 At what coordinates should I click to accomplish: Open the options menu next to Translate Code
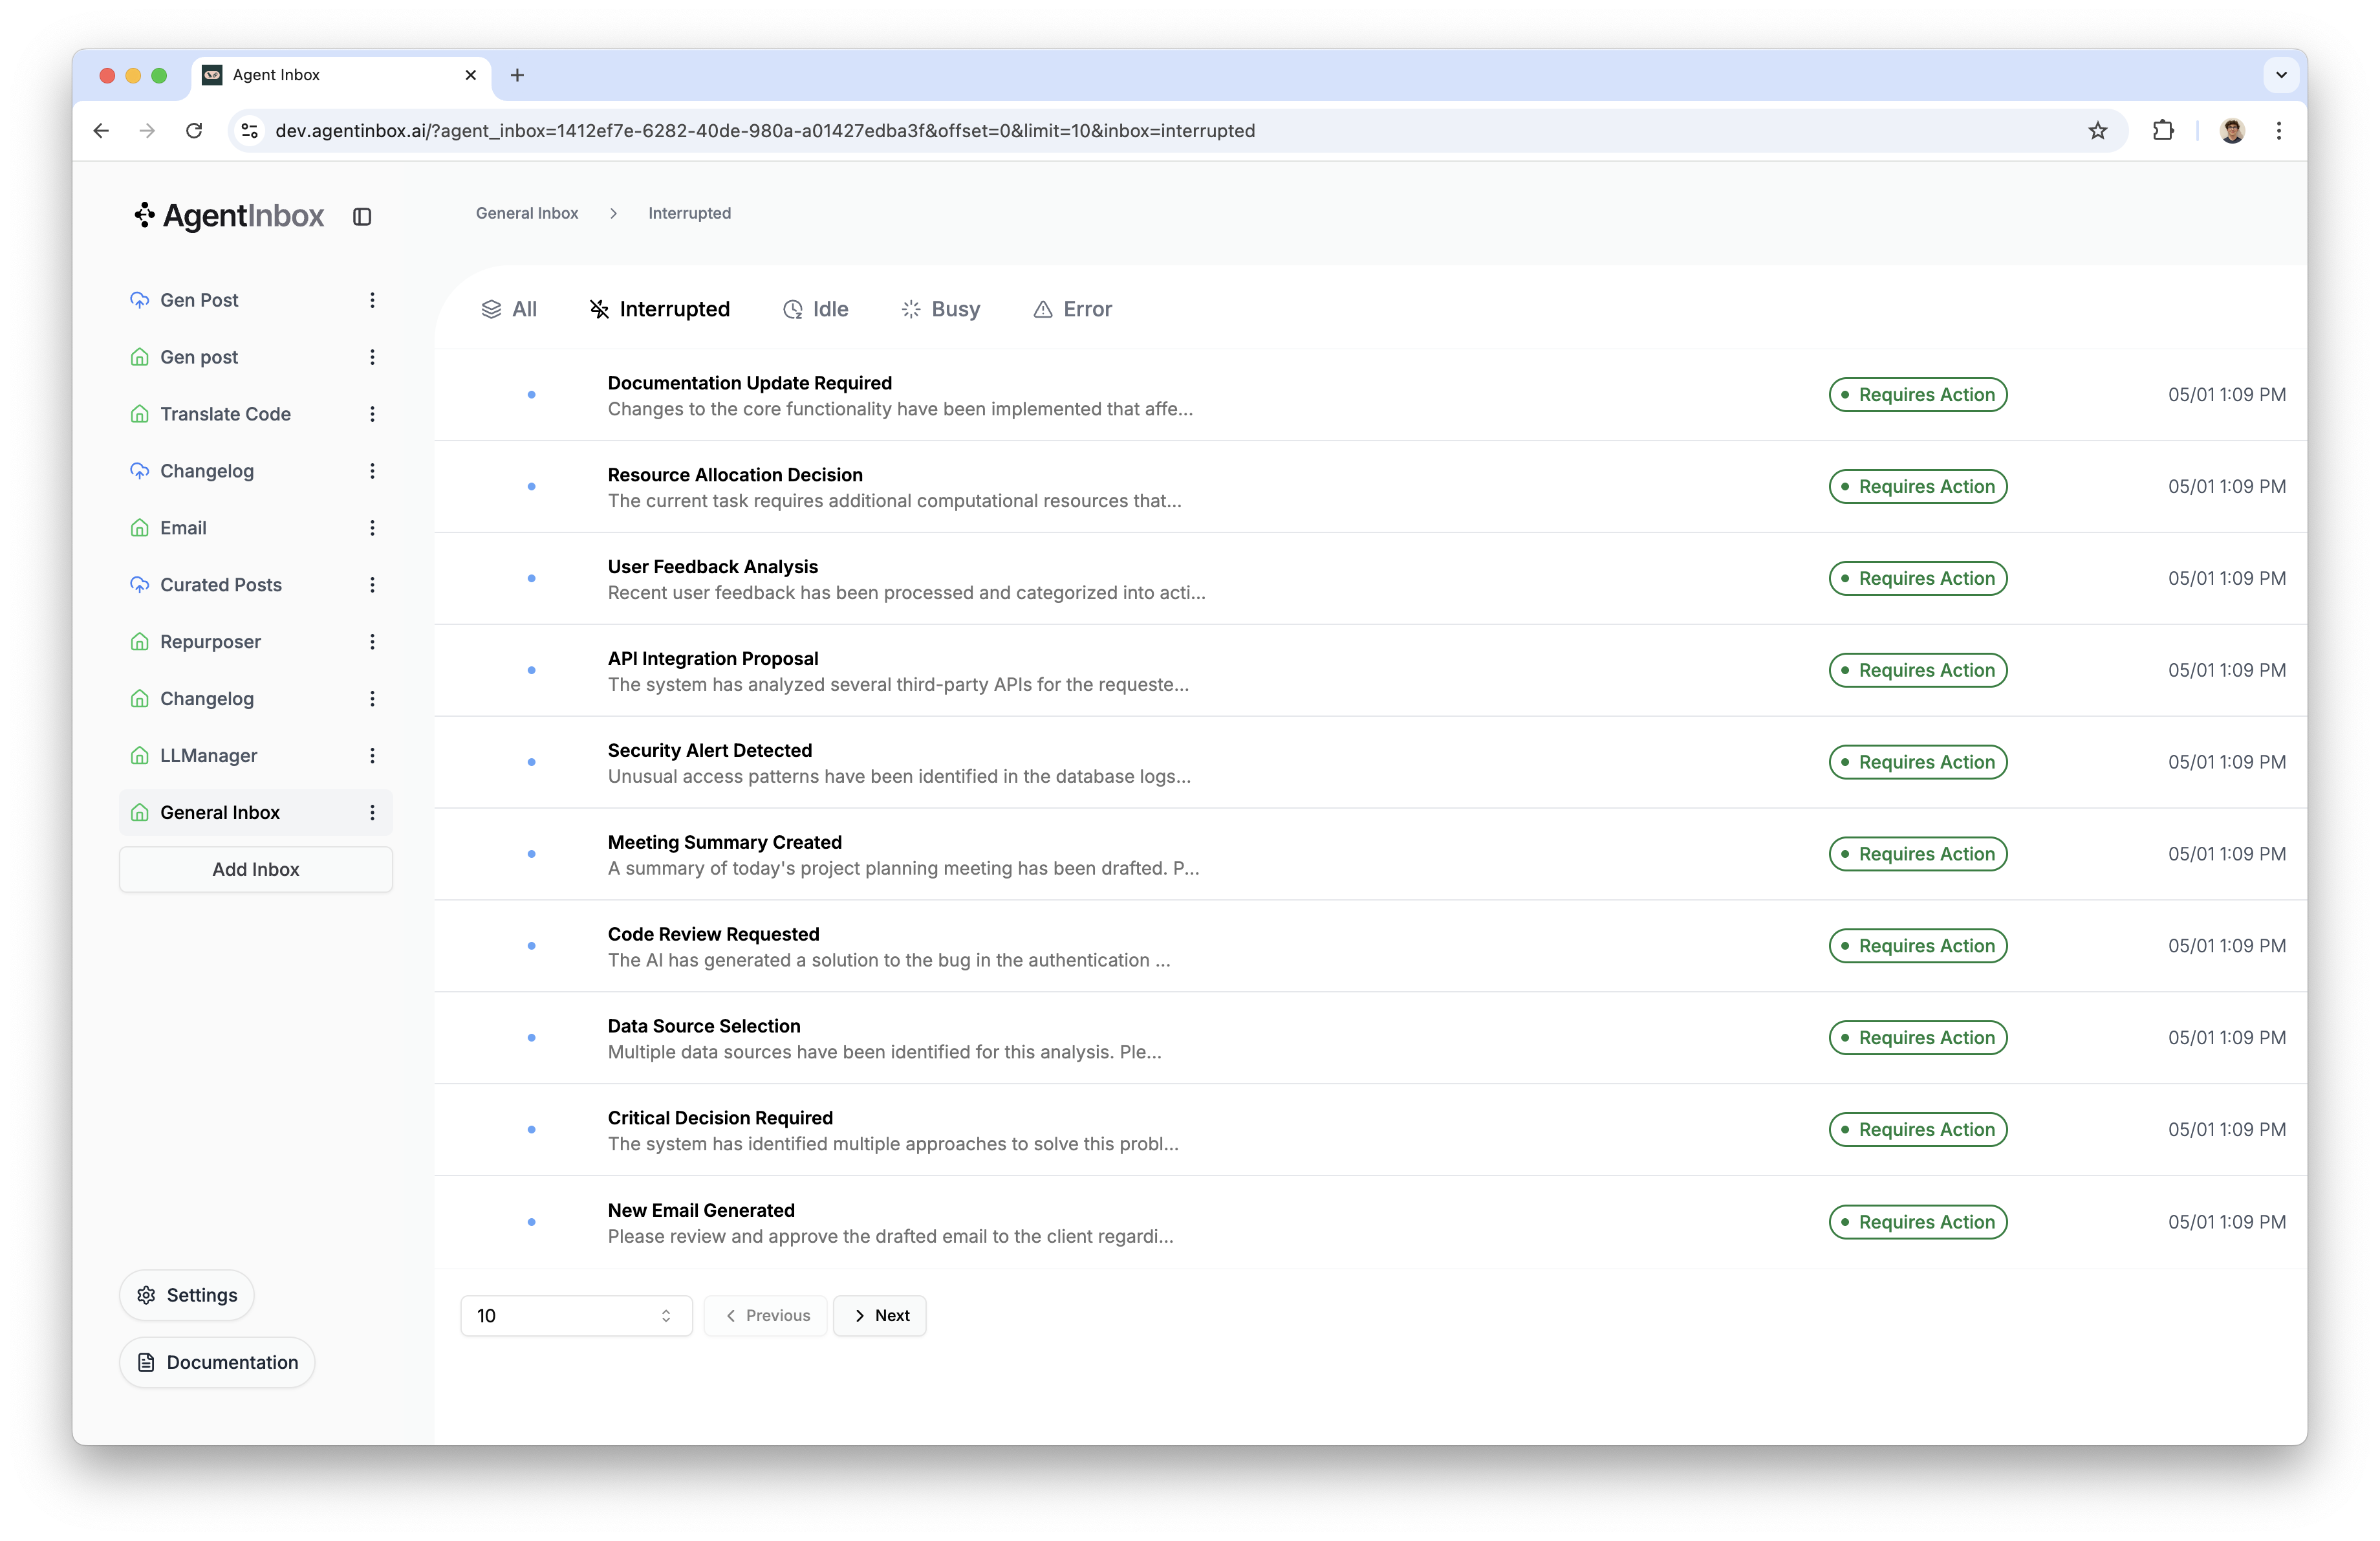[x=372, y=413]
